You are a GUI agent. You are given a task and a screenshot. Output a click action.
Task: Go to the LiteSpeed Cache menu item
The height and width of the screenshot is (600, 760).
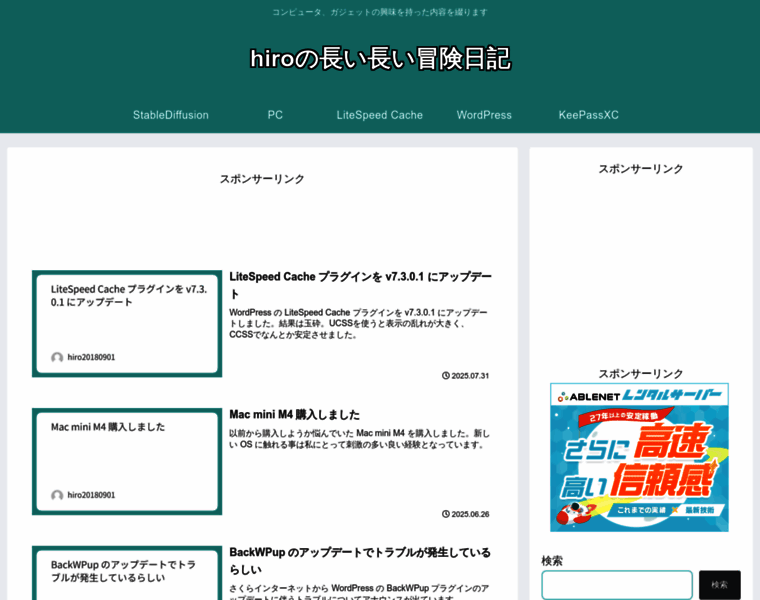(x=379, y=115)
